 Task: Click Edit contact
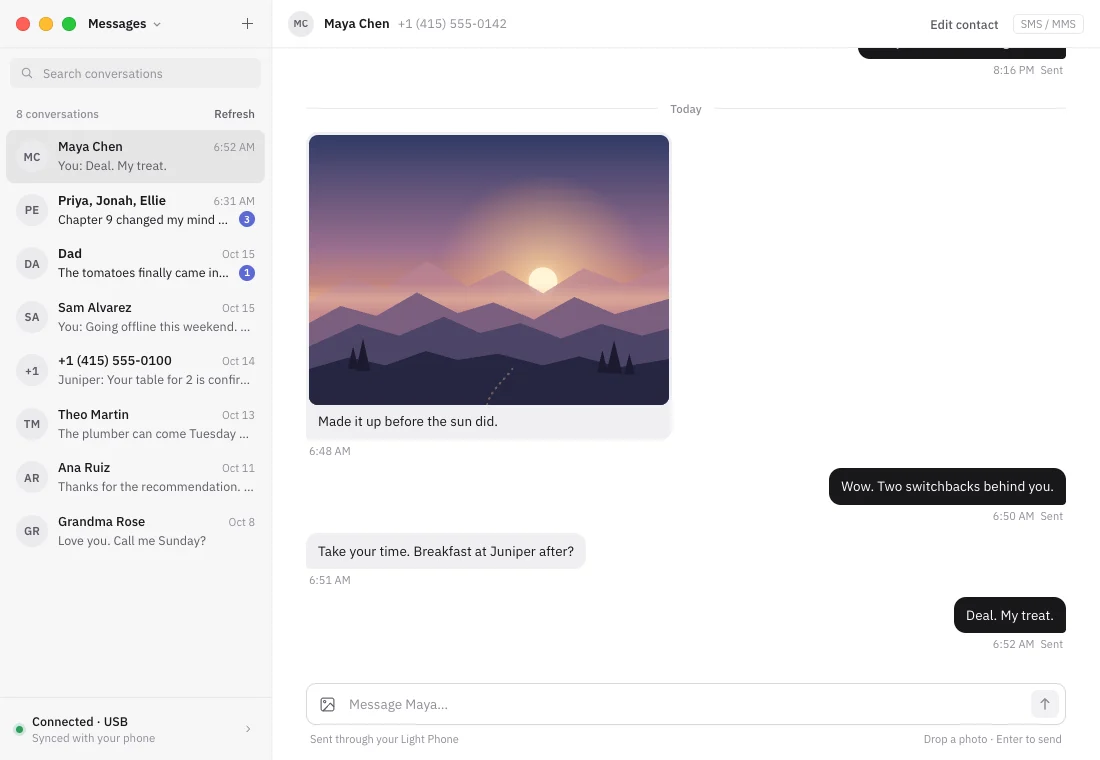[x=964, y=25]
